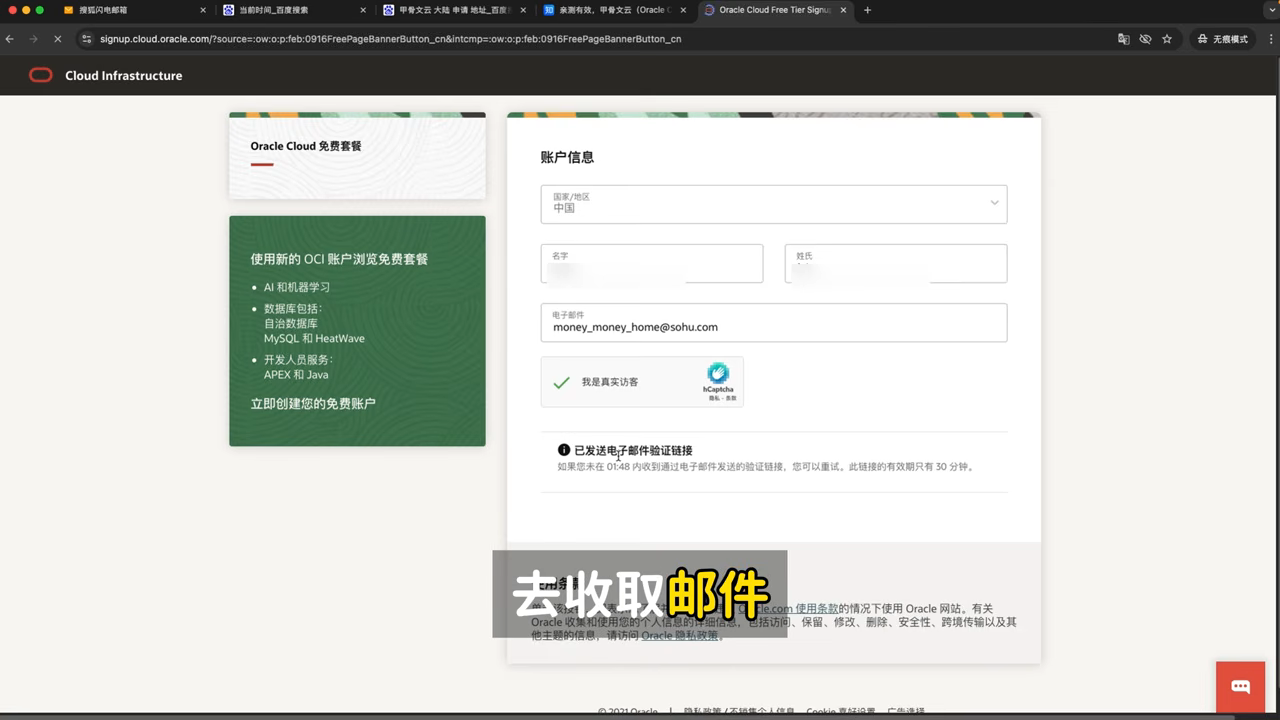Click the info icon beside verification message
Viewport: 1280px width, 720px height.
click(x=564, y=450)
